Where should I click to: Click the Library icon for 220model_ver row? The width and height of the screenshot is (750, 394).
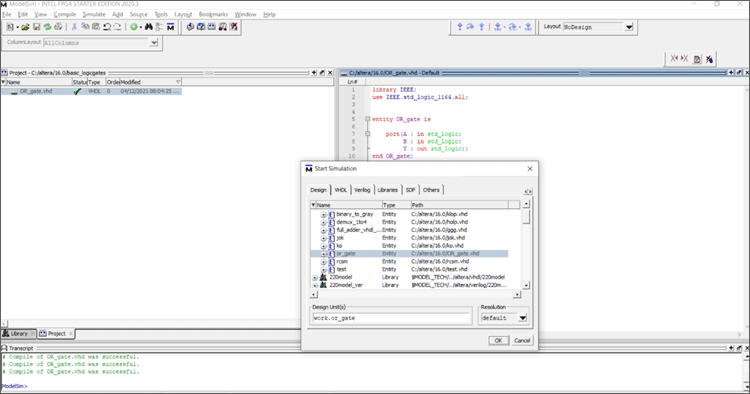point(323,285)
